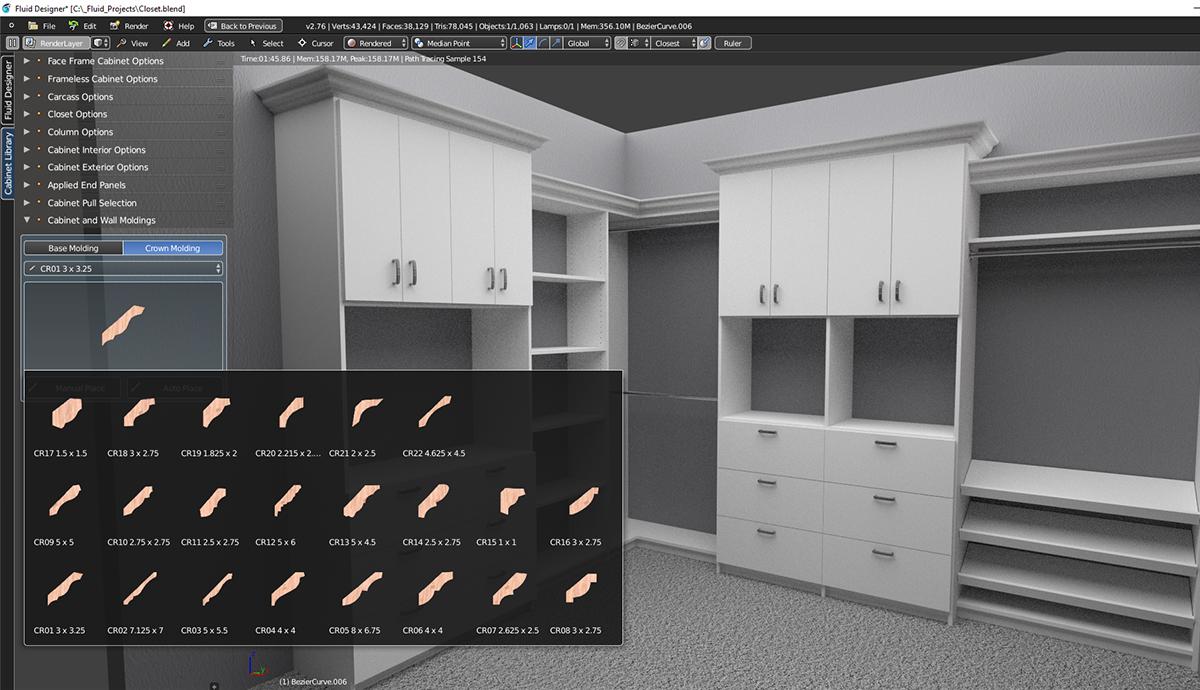The height and width of the screenshot is (690, 1200).
Task: Open the Select menu
Action: point(266,43)
